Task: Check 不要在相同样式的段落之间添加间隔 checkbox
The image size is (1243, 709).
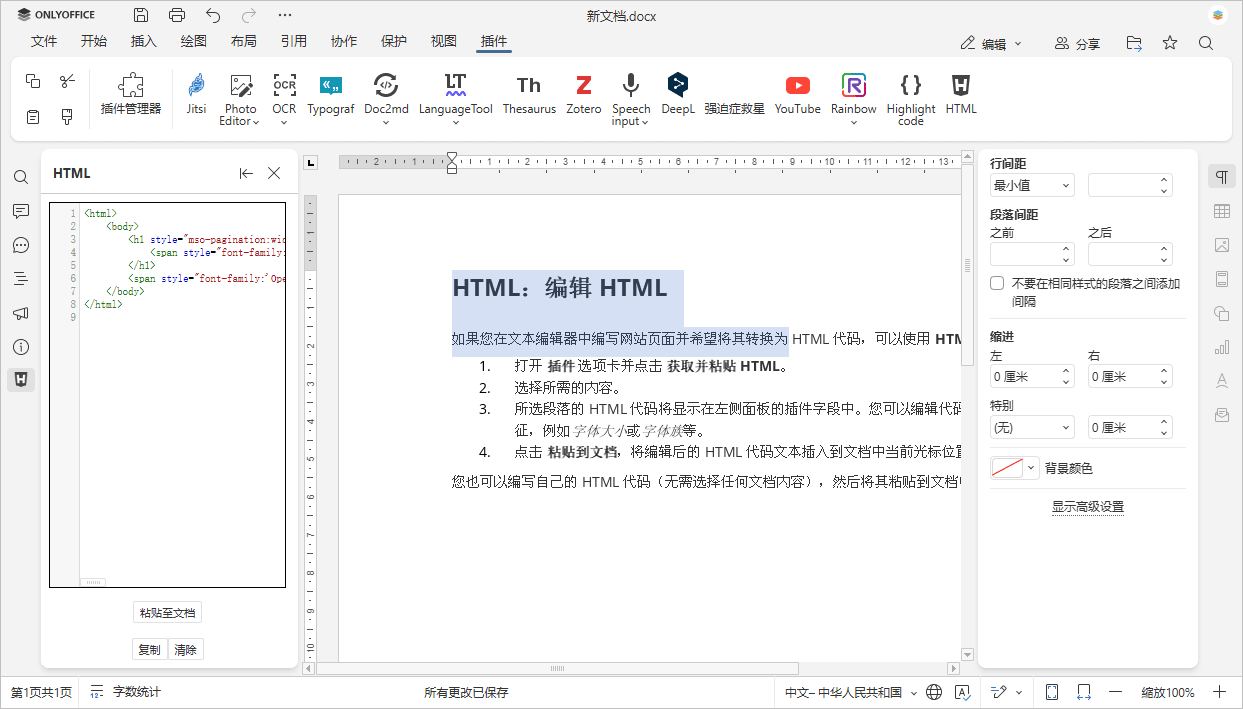Action: [x=996, y=282]
